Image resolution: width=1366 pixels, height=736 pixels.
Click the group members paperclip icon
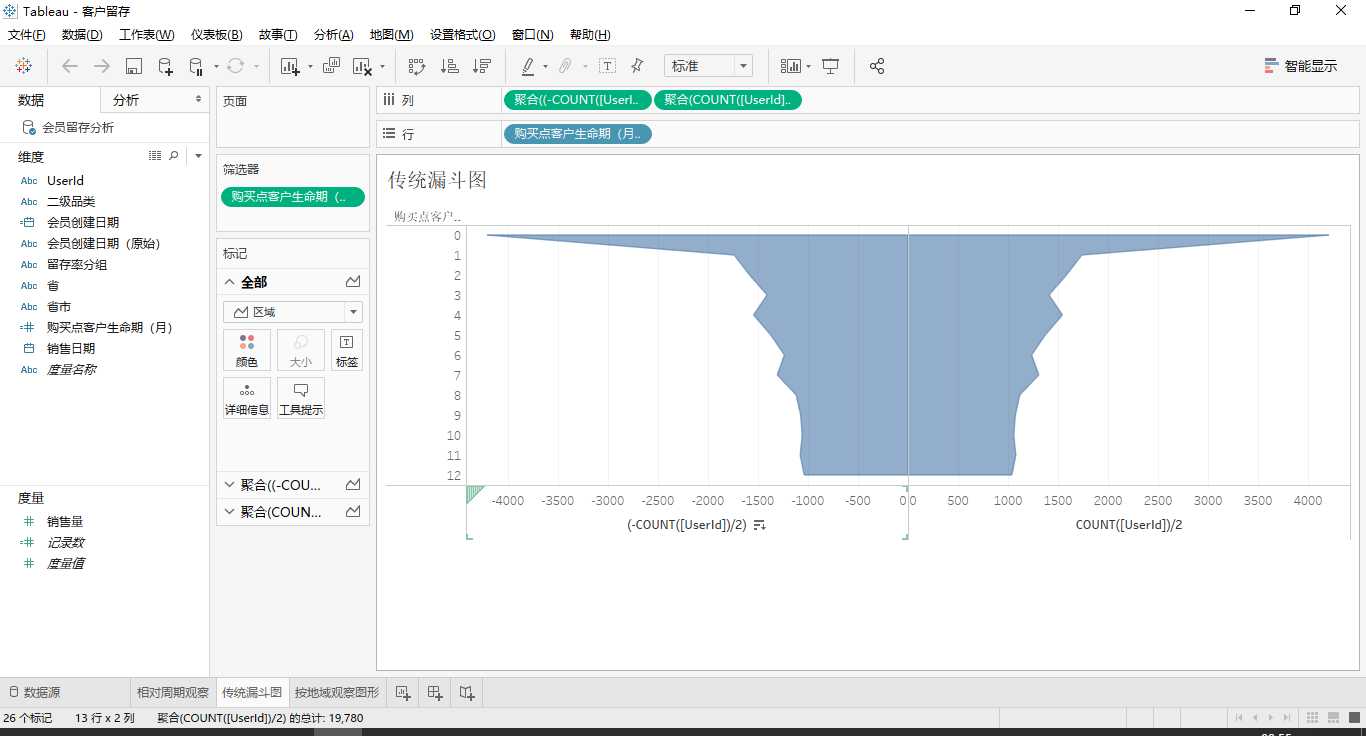pos(565,66)
